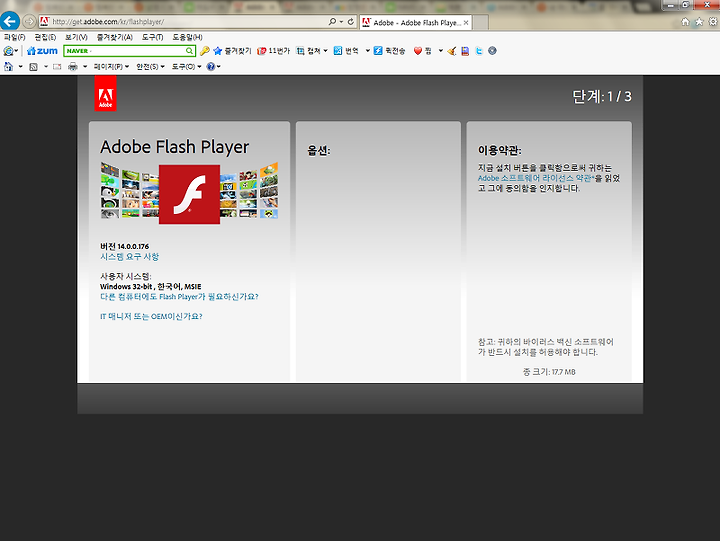The image size is (720, 541).
Task: Click the 퀵전송 quick send toolbar button
Action: (389, 51)
